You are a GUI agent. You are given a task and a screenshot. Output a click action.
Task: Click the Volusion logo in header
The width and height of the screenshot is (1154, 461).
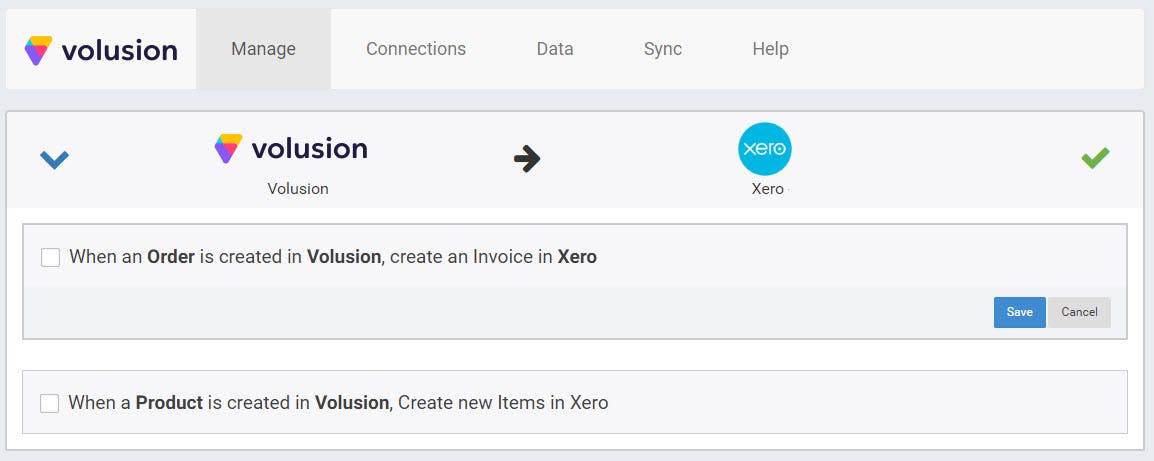101,50
